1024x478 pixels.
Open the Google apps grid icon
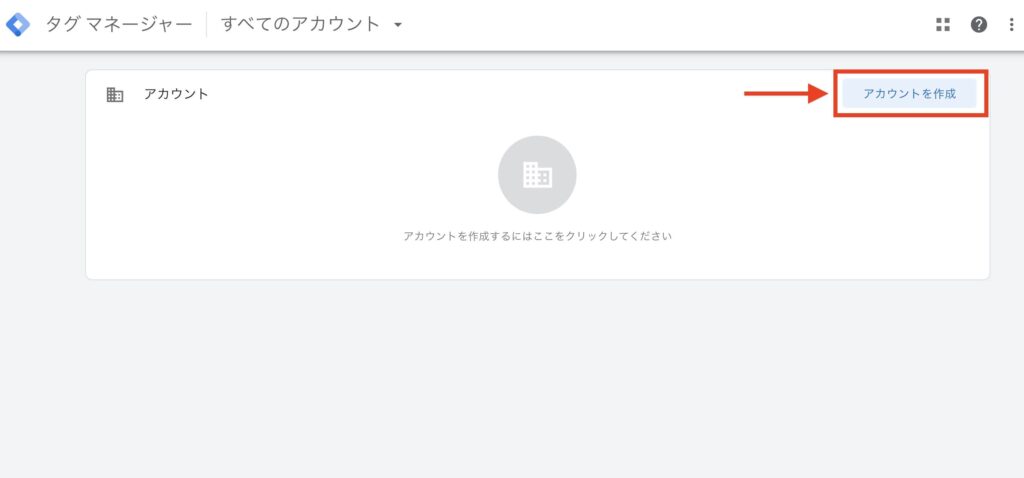coord(942,25)
